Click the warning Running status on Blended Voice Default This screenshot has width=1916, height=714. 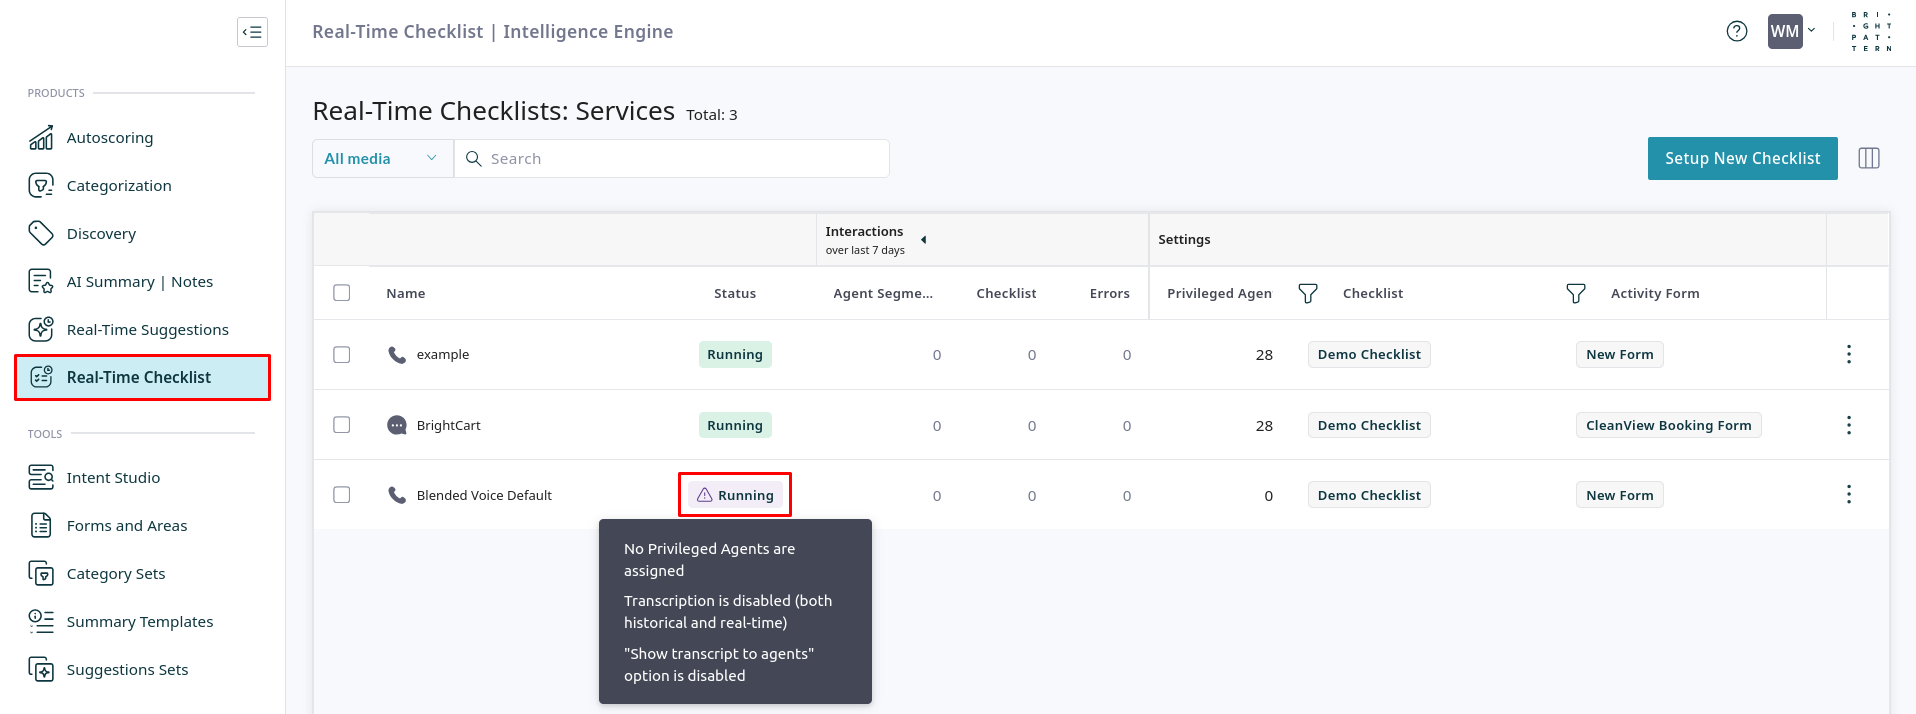coord(735,495)
